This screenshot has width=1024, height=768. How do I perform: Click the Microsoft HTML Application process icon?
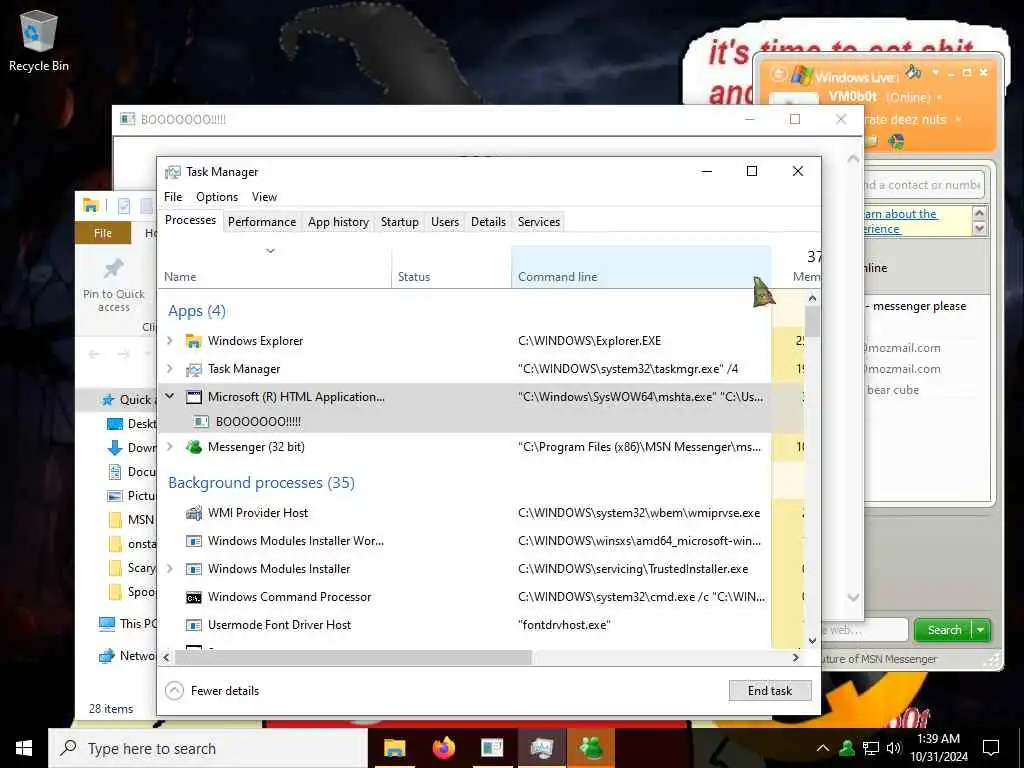pyautogui.click(x=193, y=396)
